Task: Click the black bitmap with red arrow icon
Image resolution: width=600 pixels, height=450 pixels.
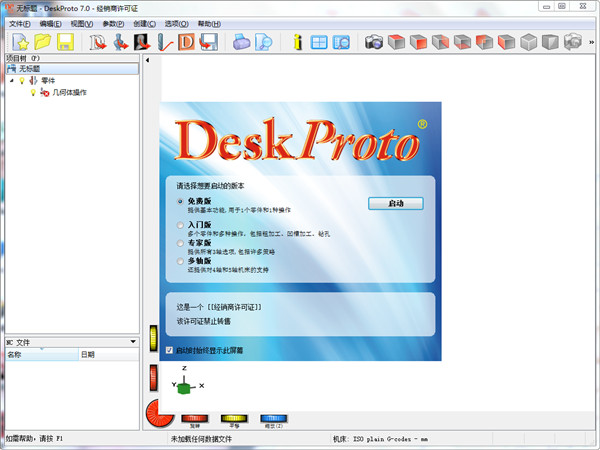Action: click(142, 42)
